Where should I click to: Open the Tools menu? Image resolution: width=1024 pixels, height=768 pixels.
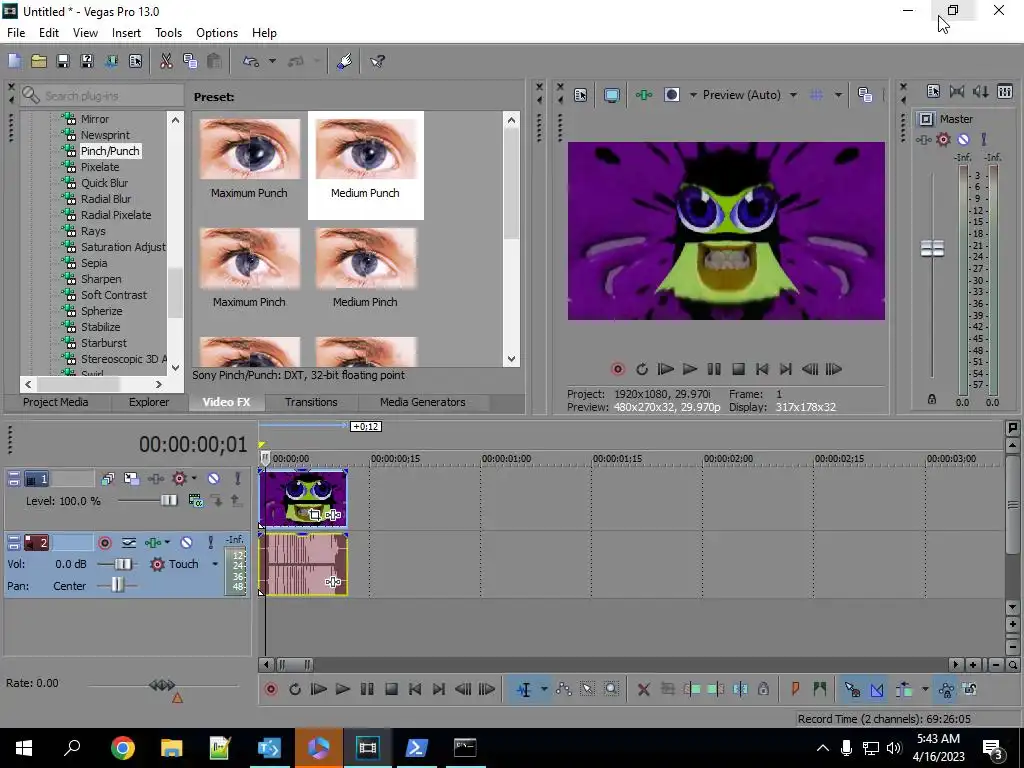[x=168, y=33]
